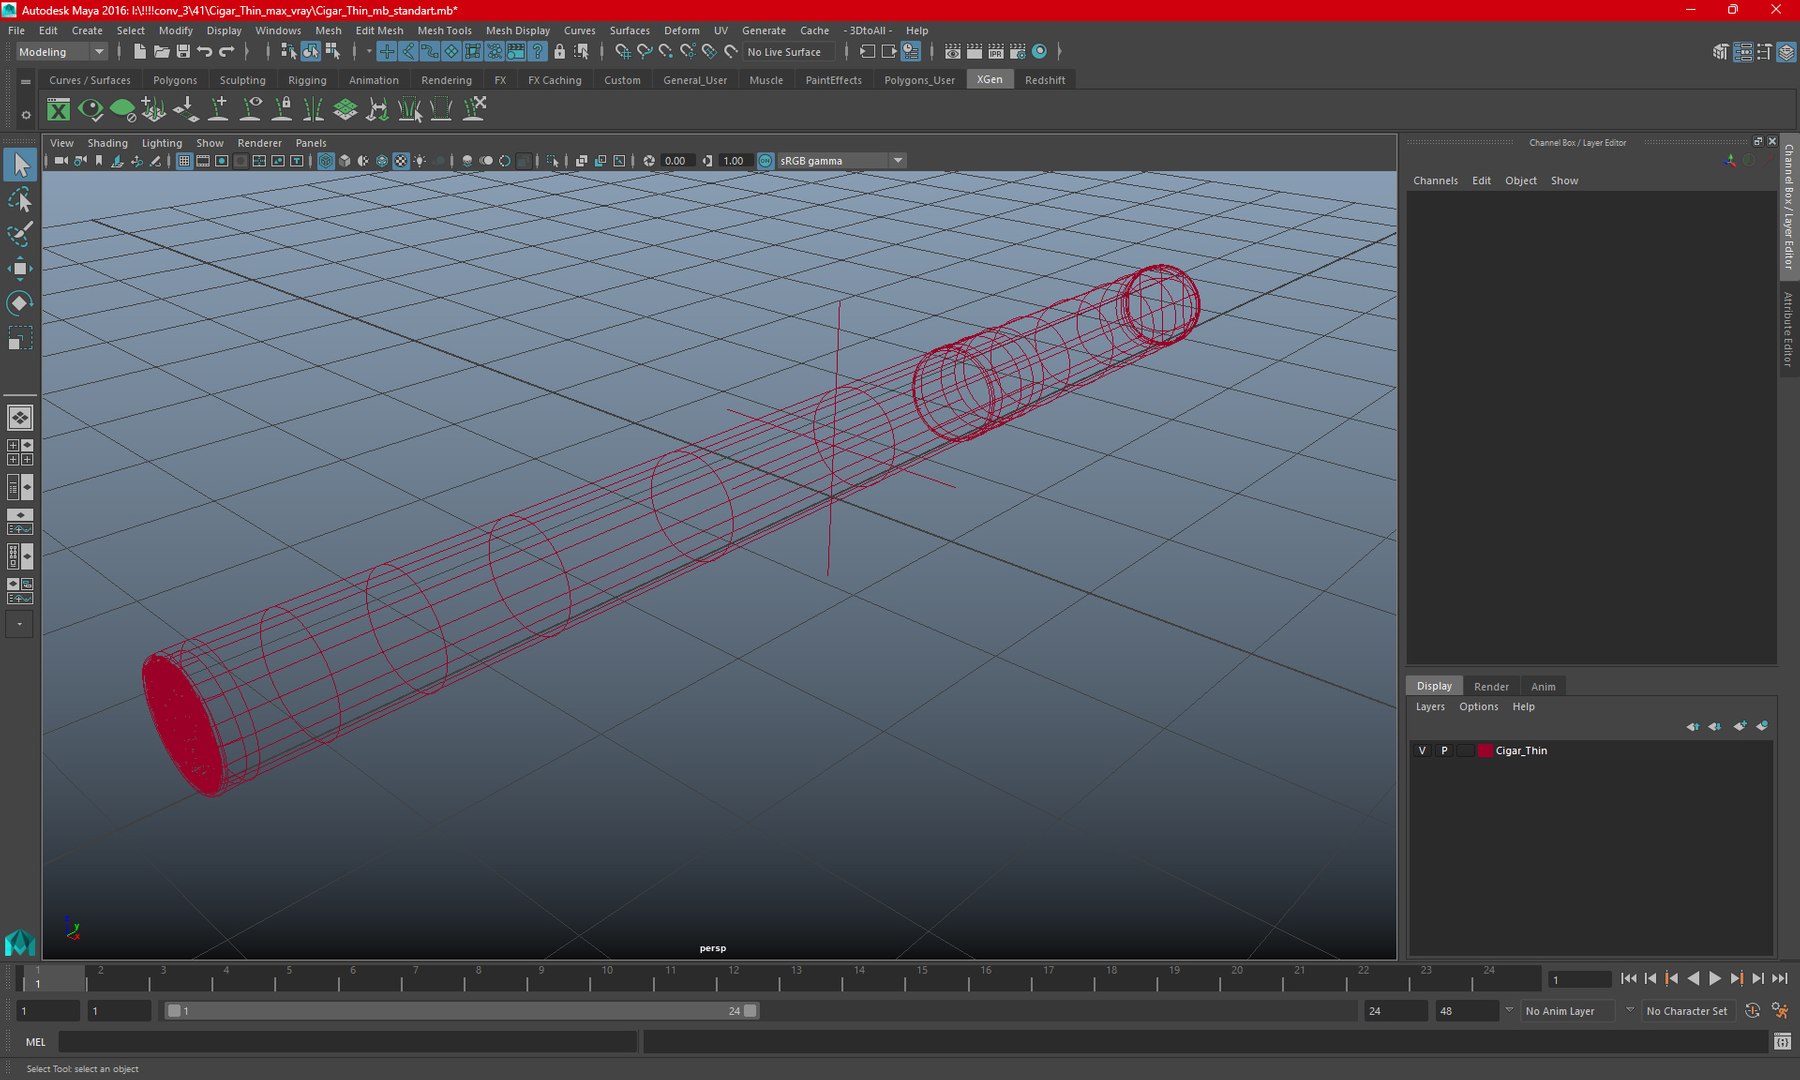Play animation forwards

click(1715, 979)
